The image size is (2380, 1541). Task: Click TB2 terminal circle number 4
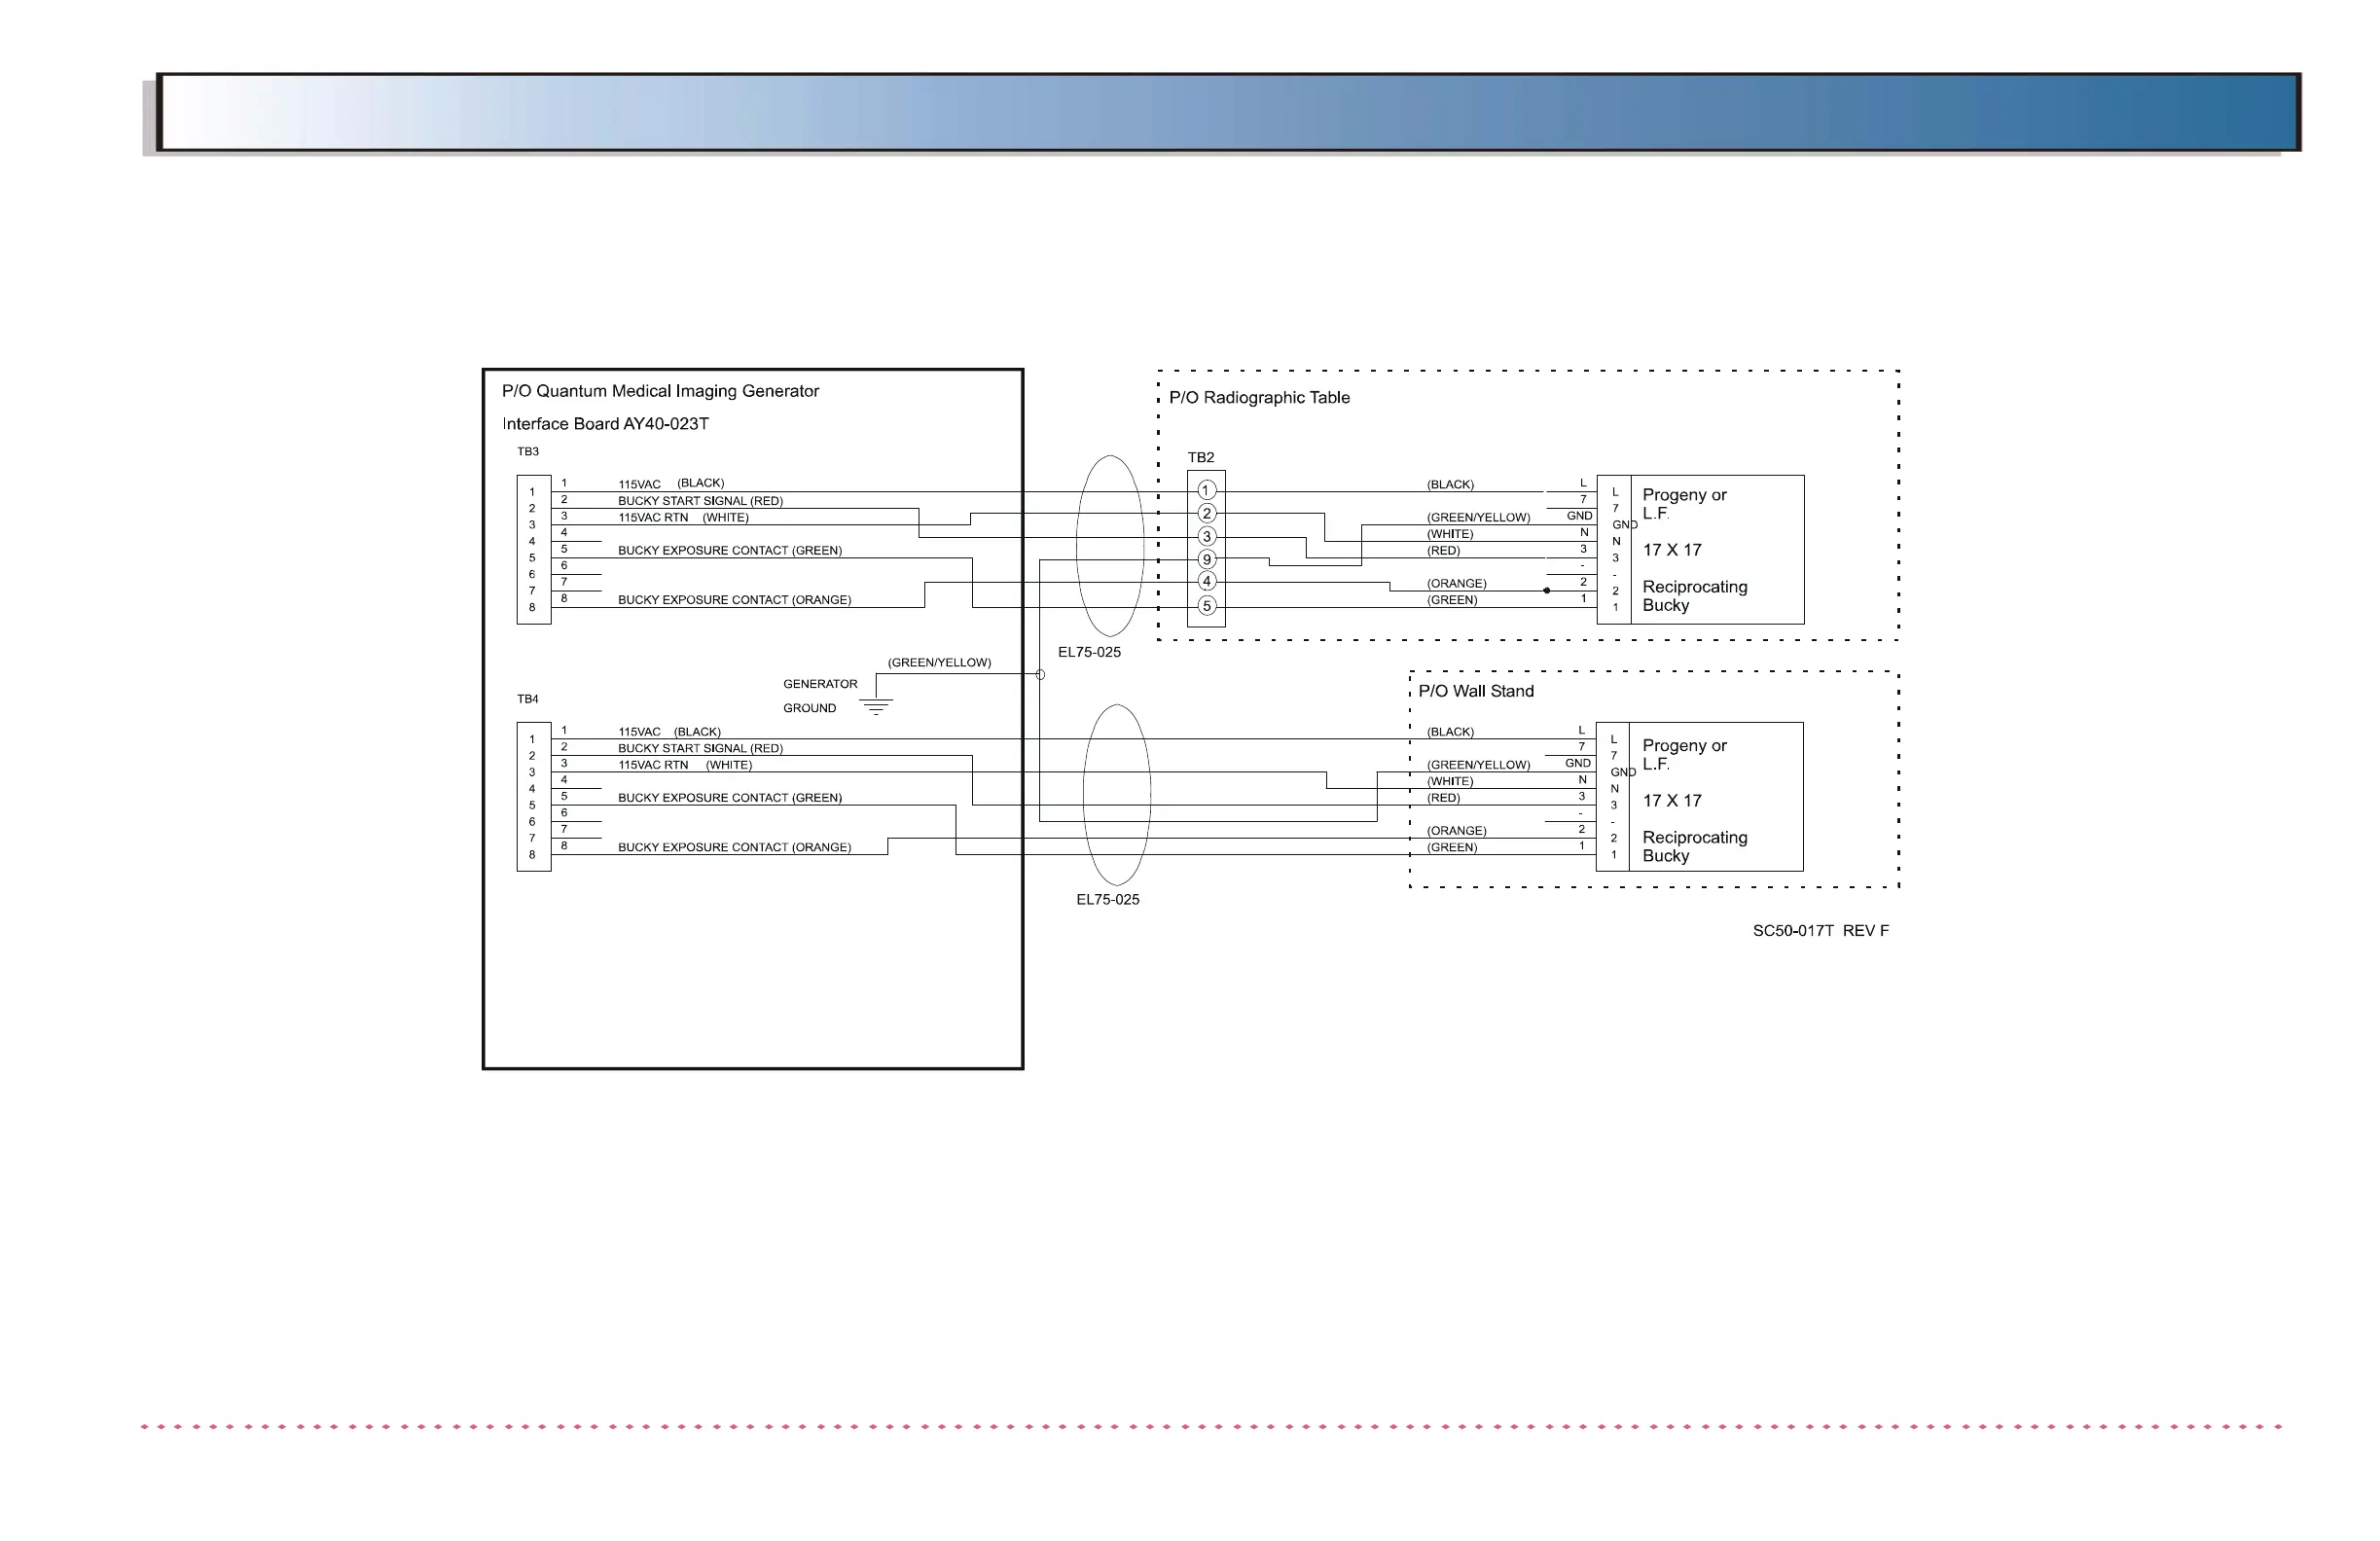(1206, 581)
